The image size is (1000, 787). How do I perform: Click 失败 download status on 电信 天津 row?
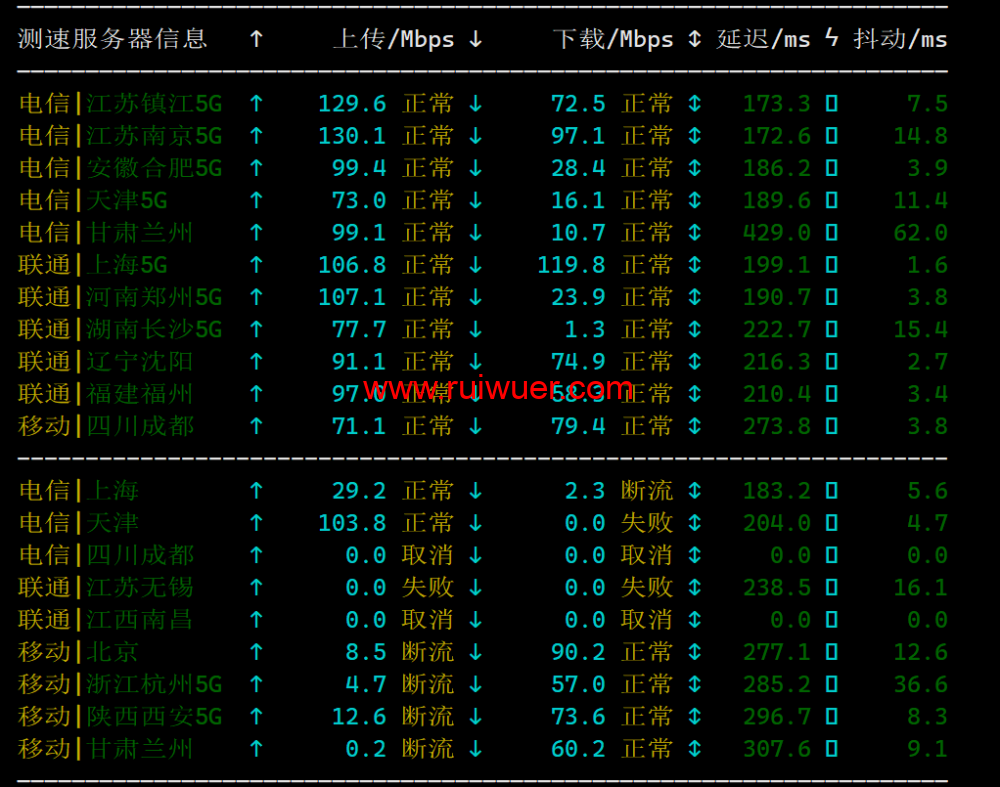pyautogui.click(x=647, y=523)
